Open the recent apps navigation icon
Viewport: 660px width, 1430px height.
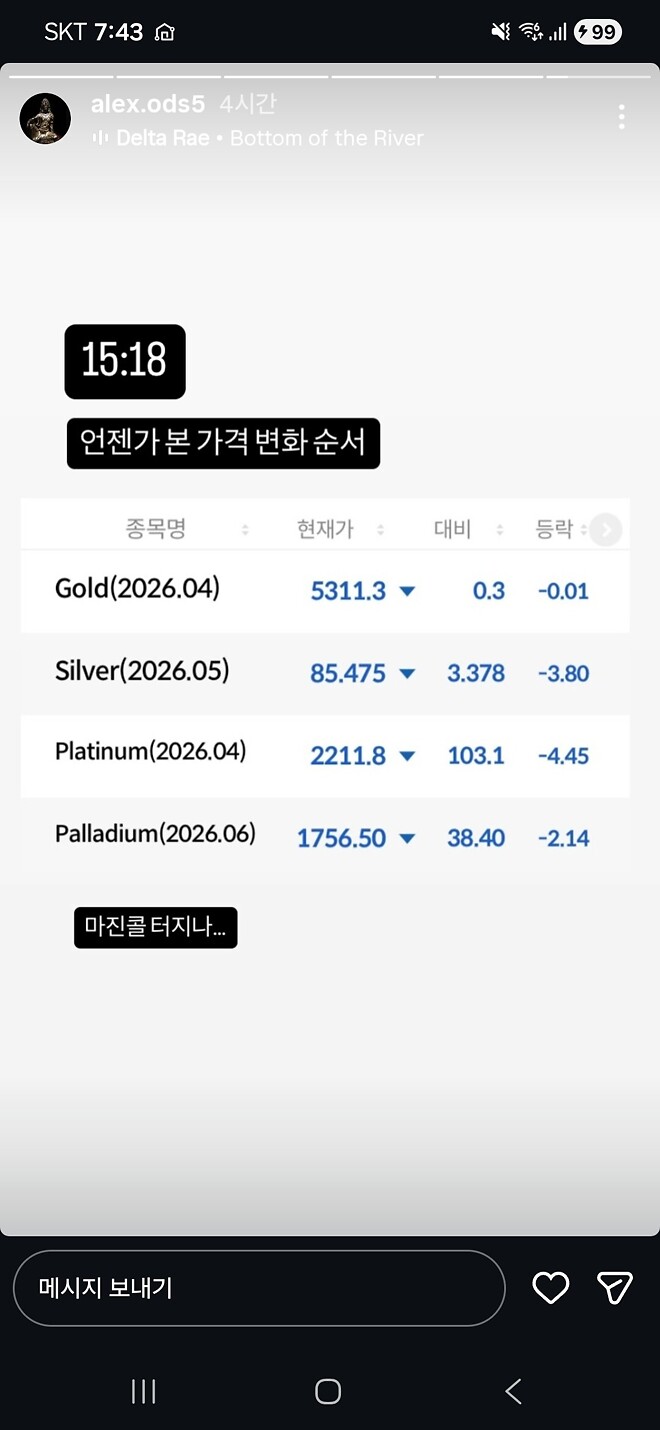click(x=143, y=1390)
